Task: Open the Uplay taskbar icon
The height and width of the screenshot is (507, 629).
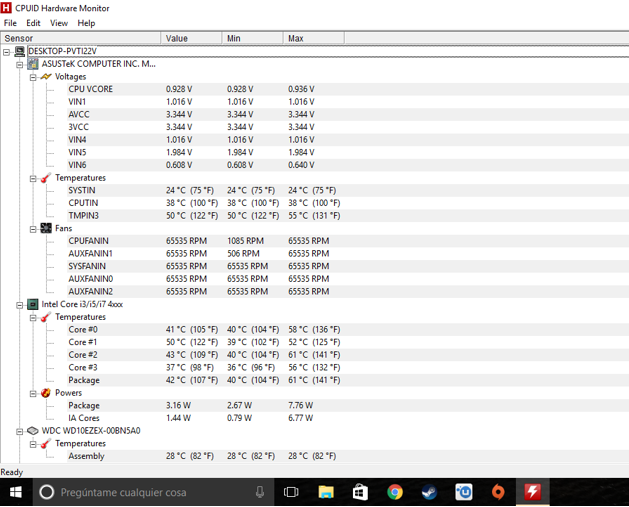Action: pyautogui.click(x=464, y=492)
